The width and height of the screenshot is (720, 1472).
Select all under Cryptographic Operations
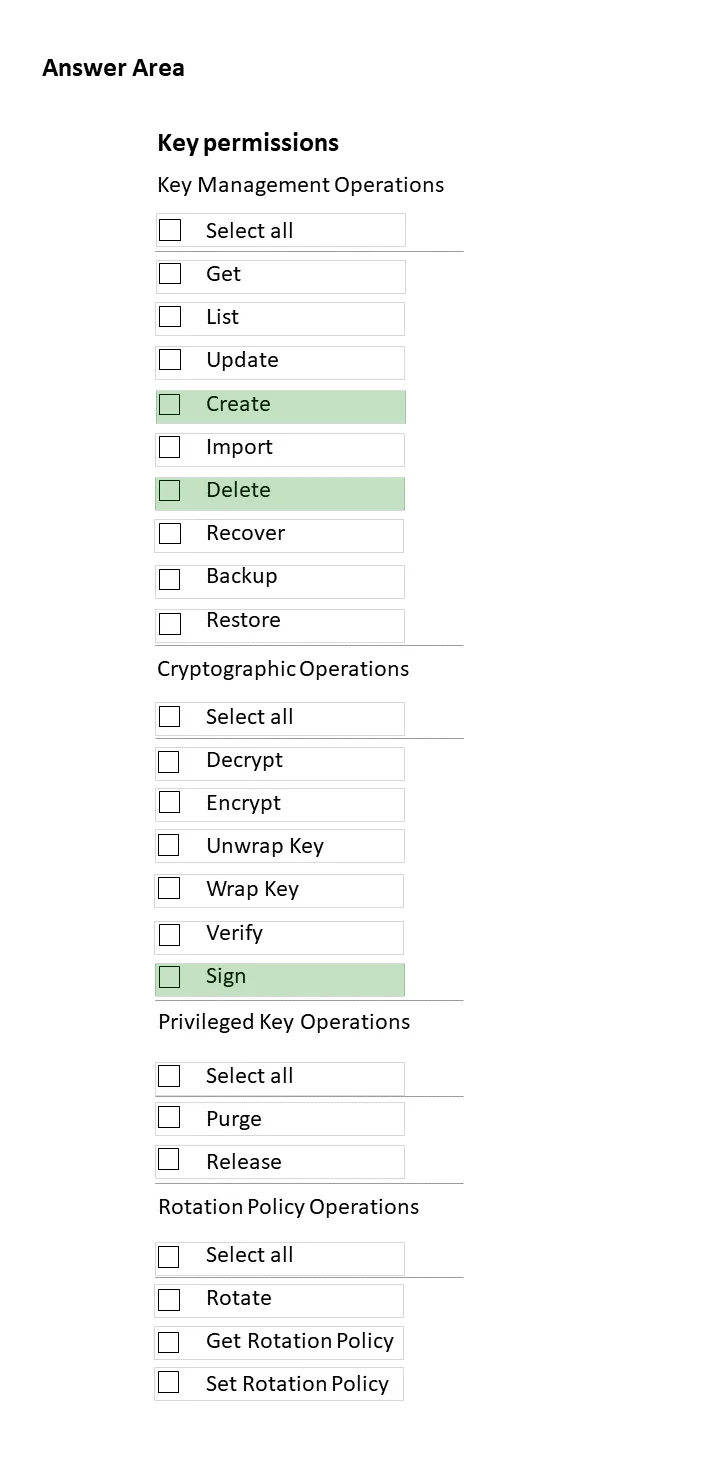tap(170, 716)
